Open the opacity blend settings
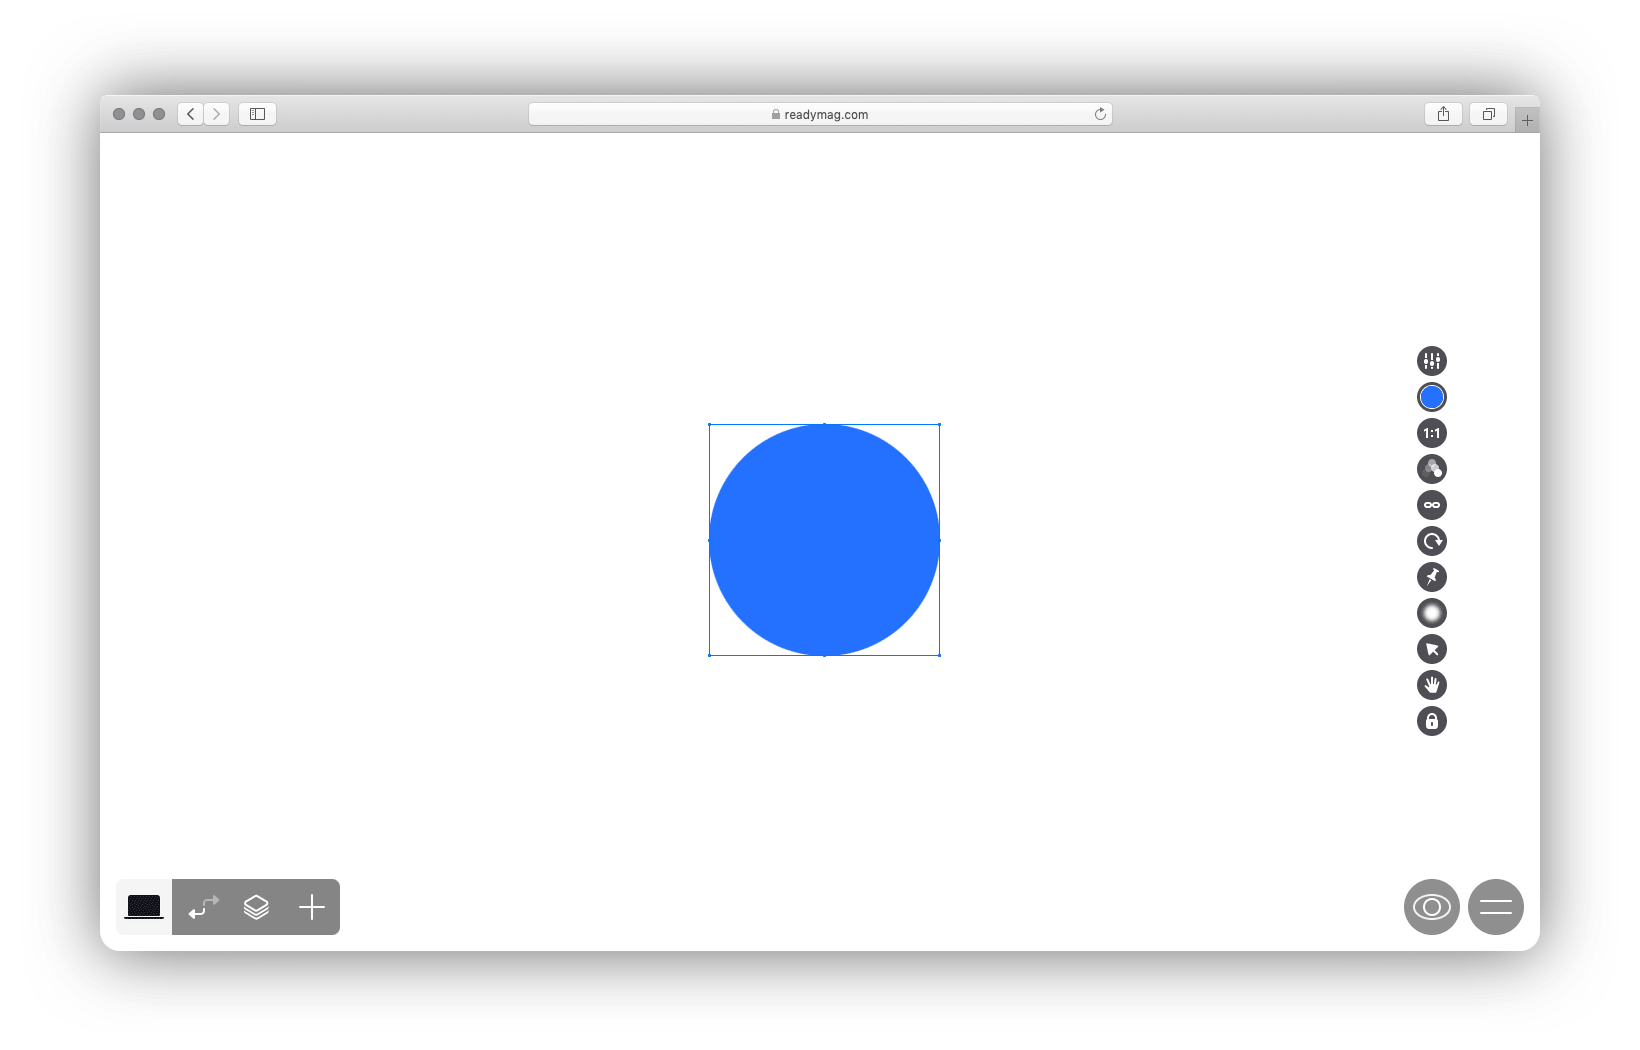 [x=1431, y=469]
